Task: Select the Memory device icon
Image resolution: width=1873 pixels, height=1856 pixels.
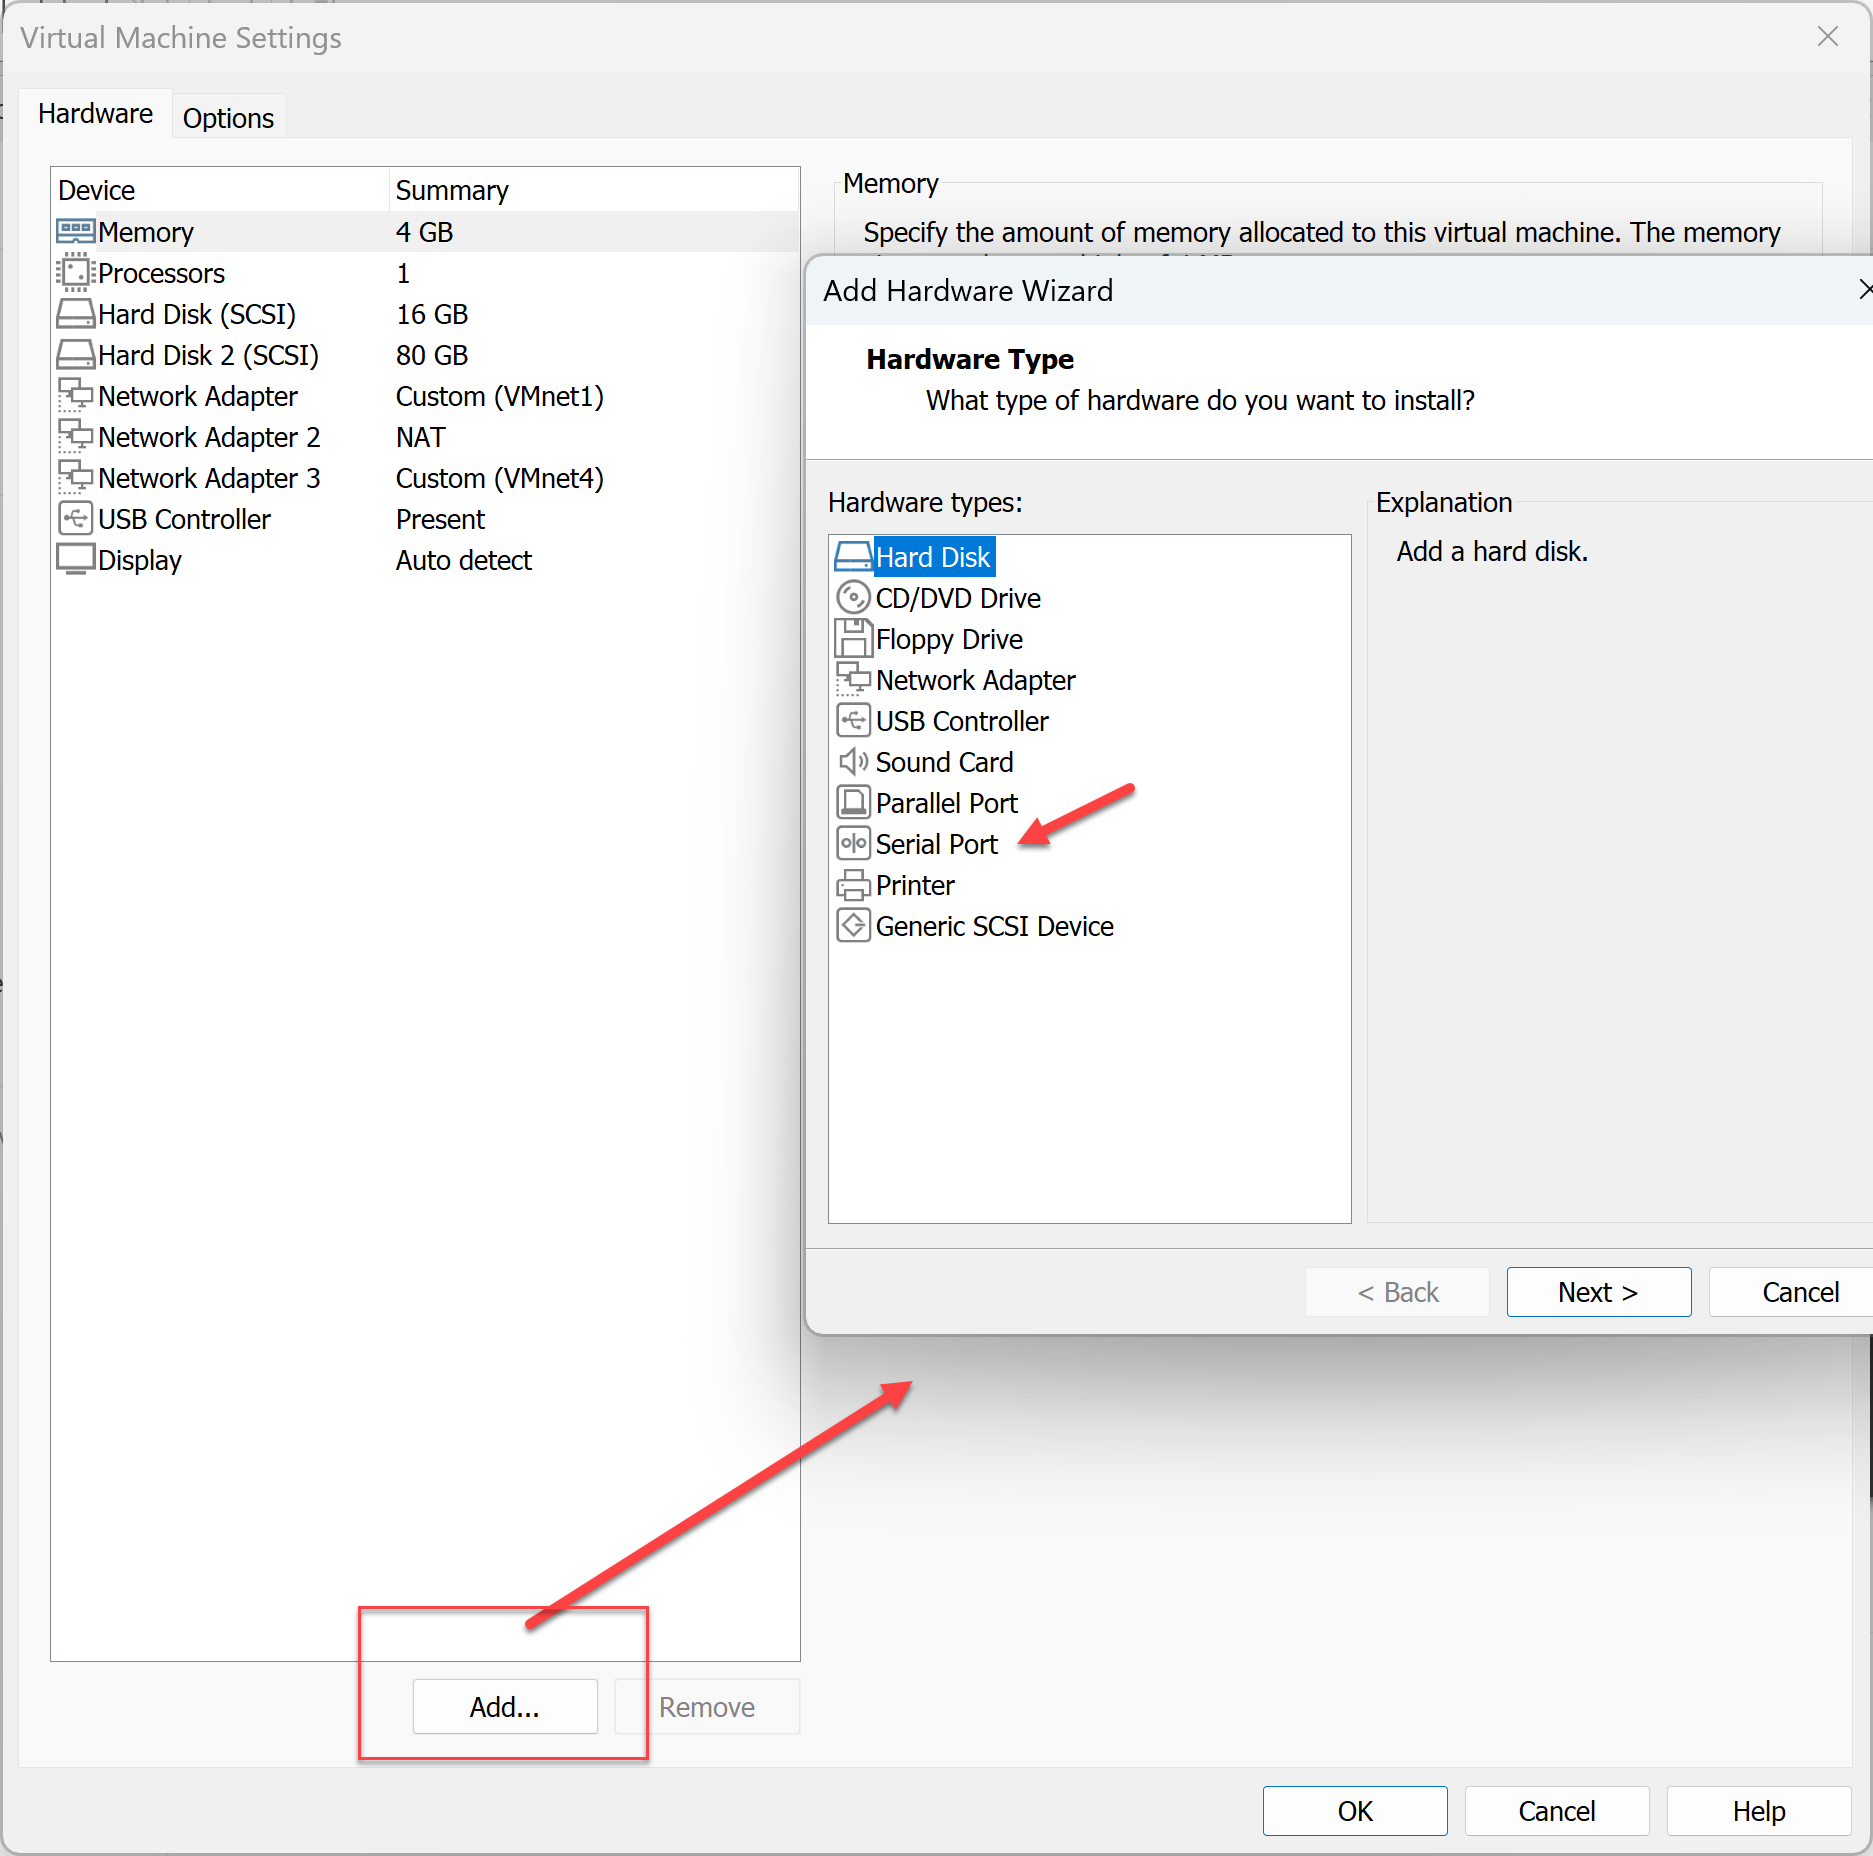Action: pyautogui.click(x=76, y=232)
